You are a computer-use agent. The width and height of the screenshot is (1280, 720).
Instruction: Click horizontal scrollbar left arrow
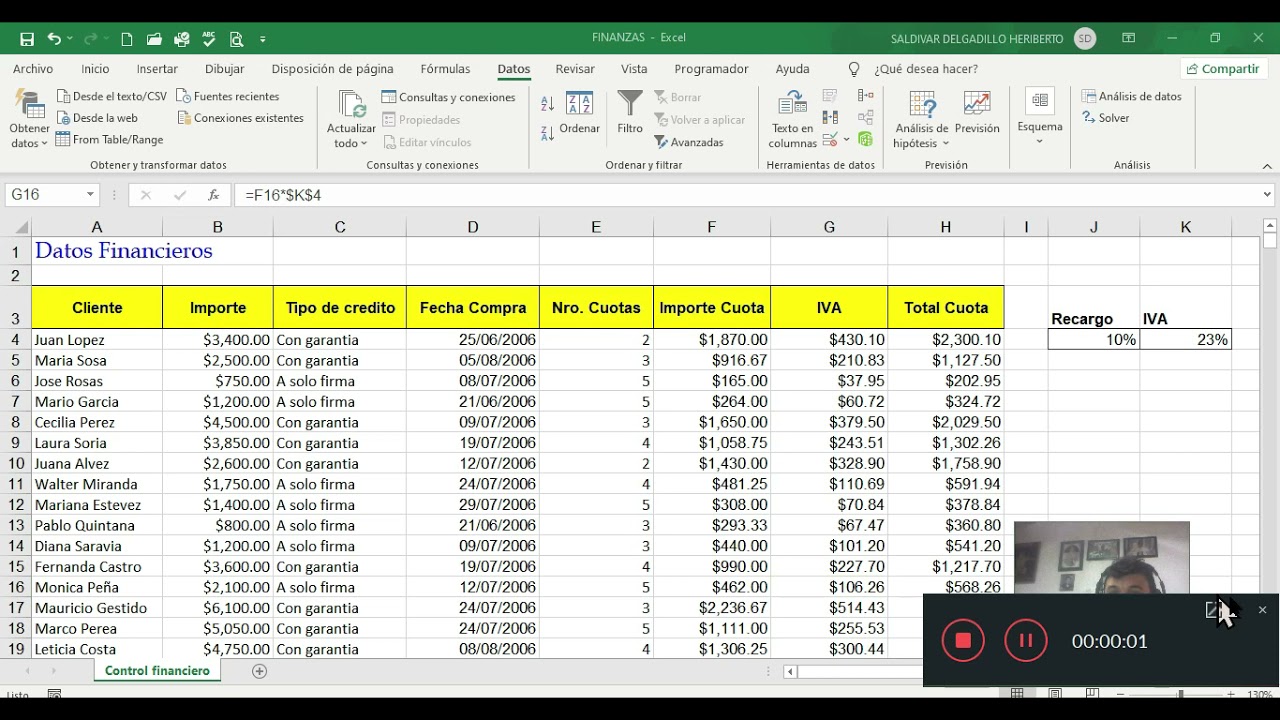coord(790,671)
